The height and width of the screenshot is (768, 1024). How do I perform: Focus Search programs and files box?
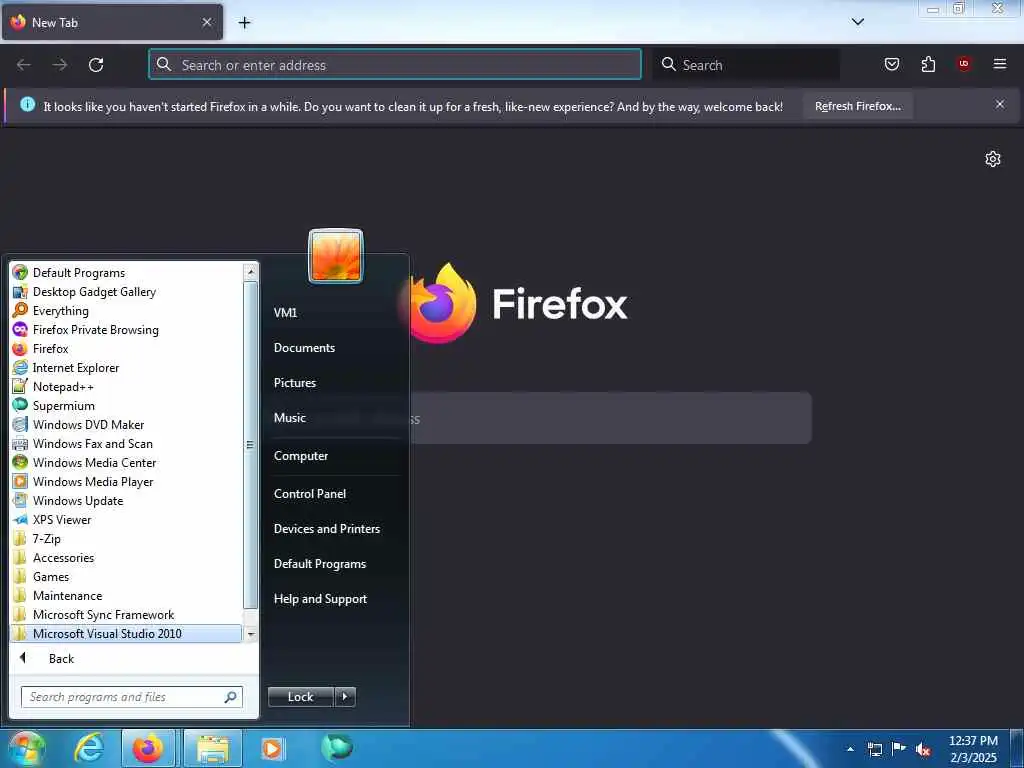click(131, 697)
